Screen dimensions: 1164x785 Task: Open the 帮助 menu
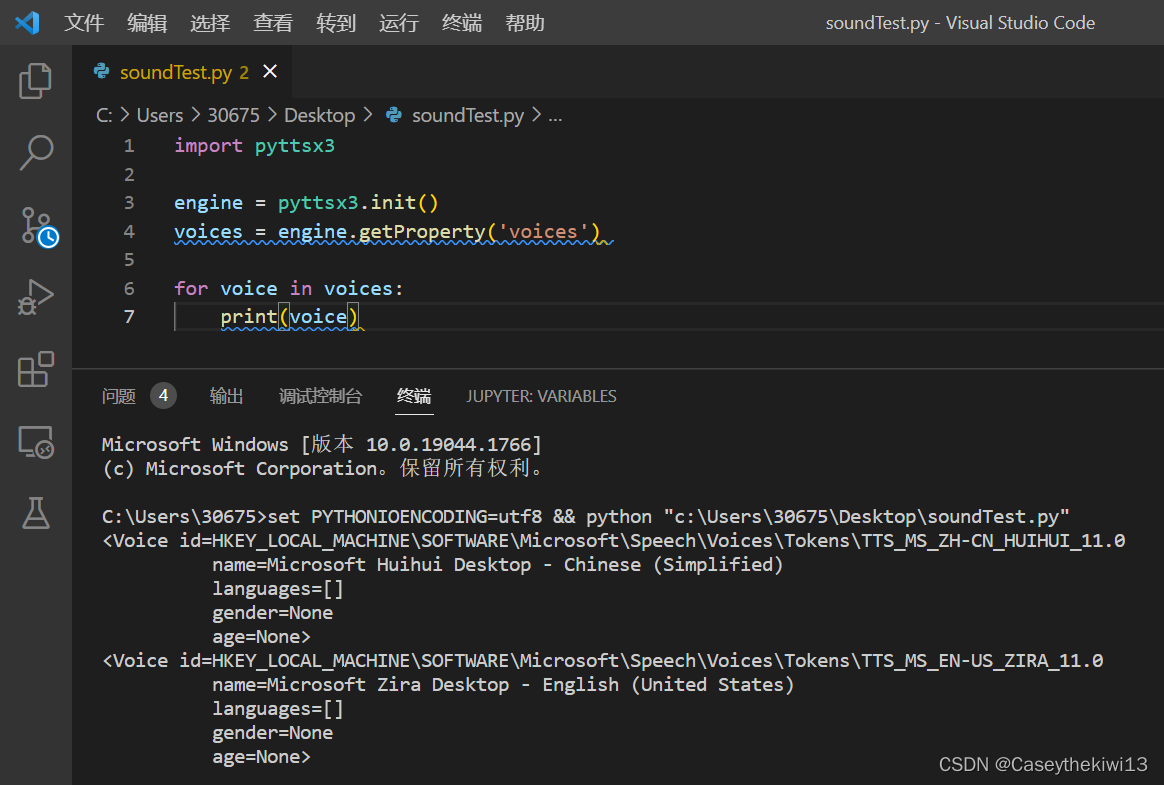click(525, 23)
